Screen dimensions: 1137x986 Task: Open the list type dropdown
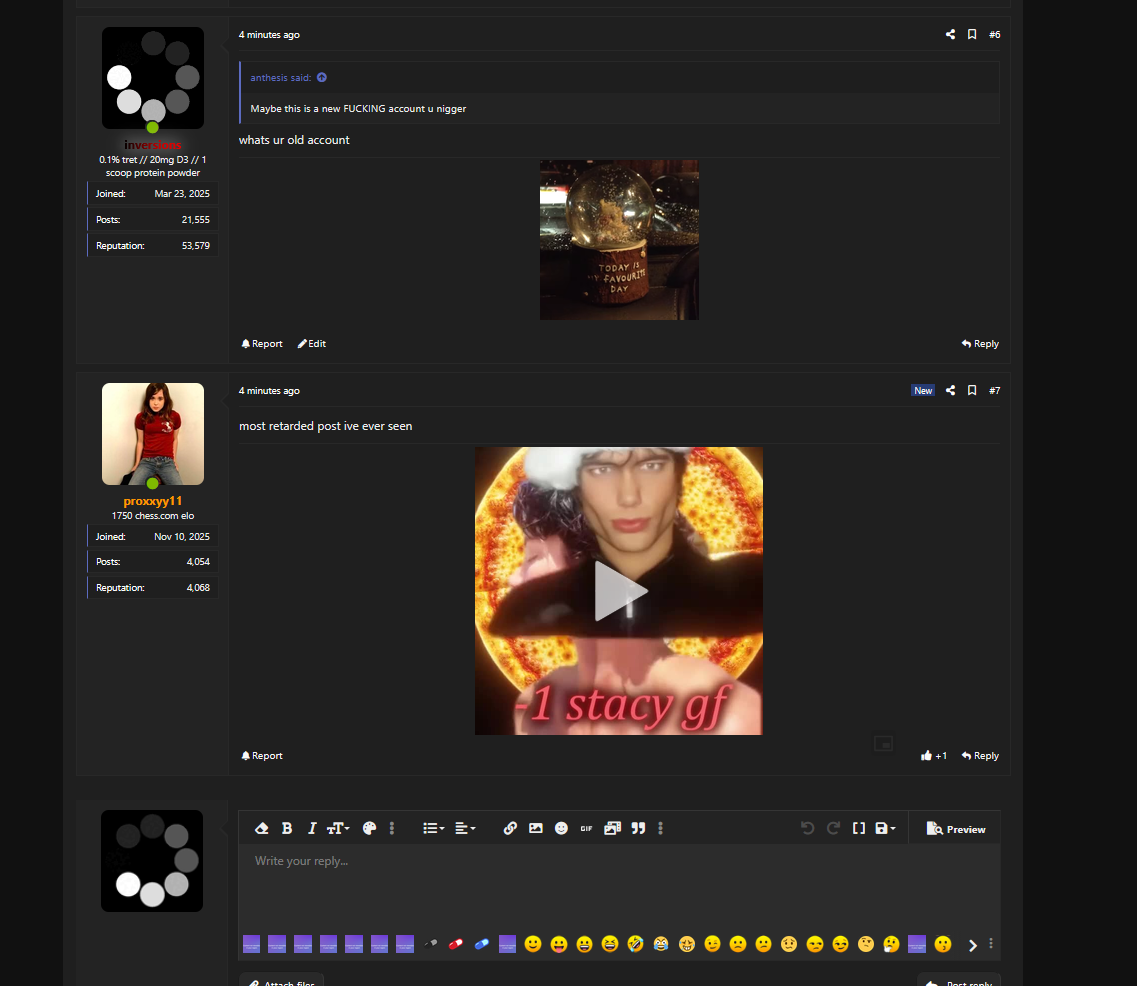(434, 829)
